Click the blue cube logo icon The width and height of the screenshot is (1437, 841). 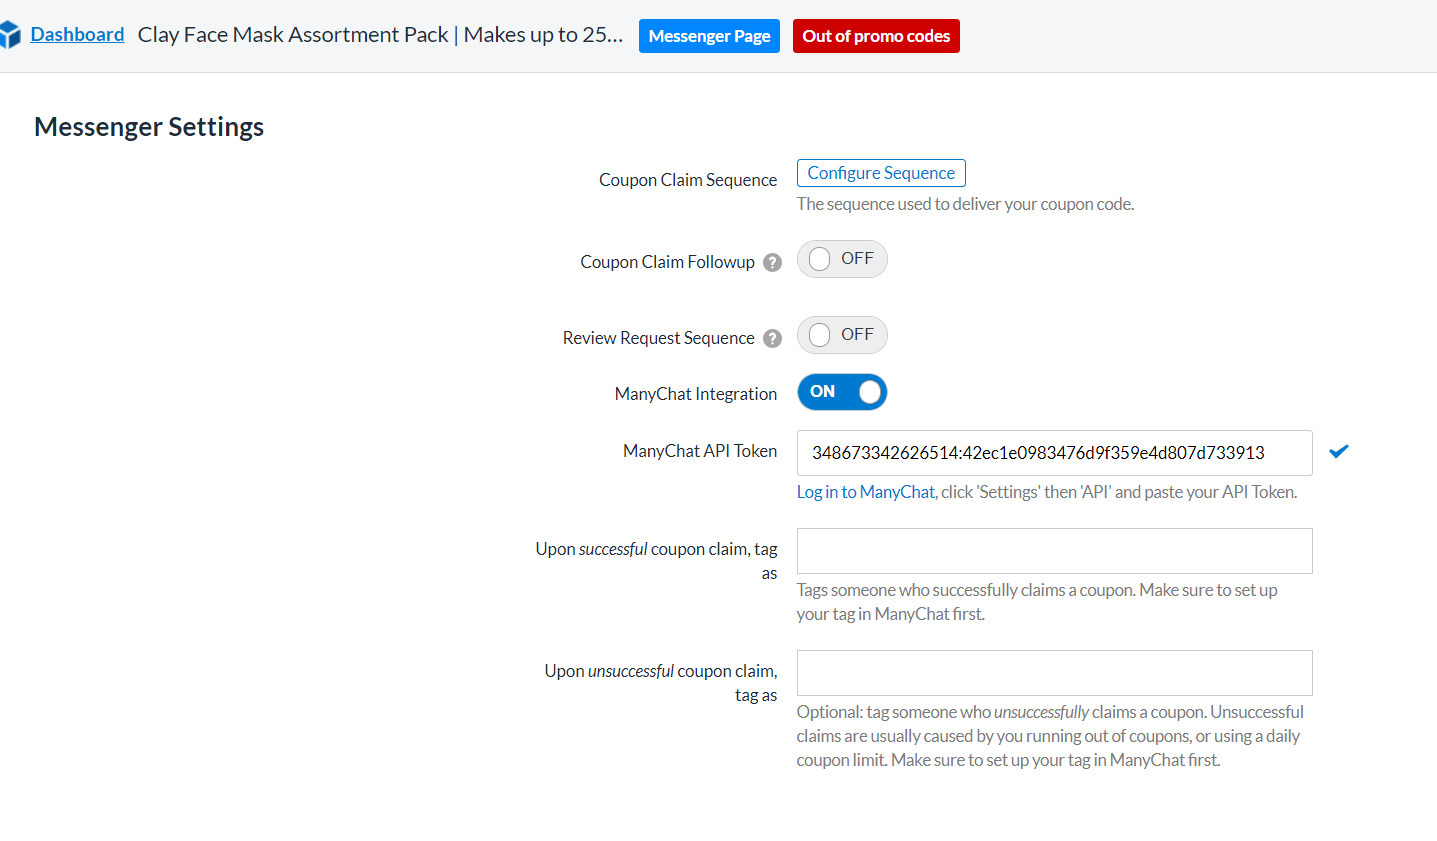[10, 35]
